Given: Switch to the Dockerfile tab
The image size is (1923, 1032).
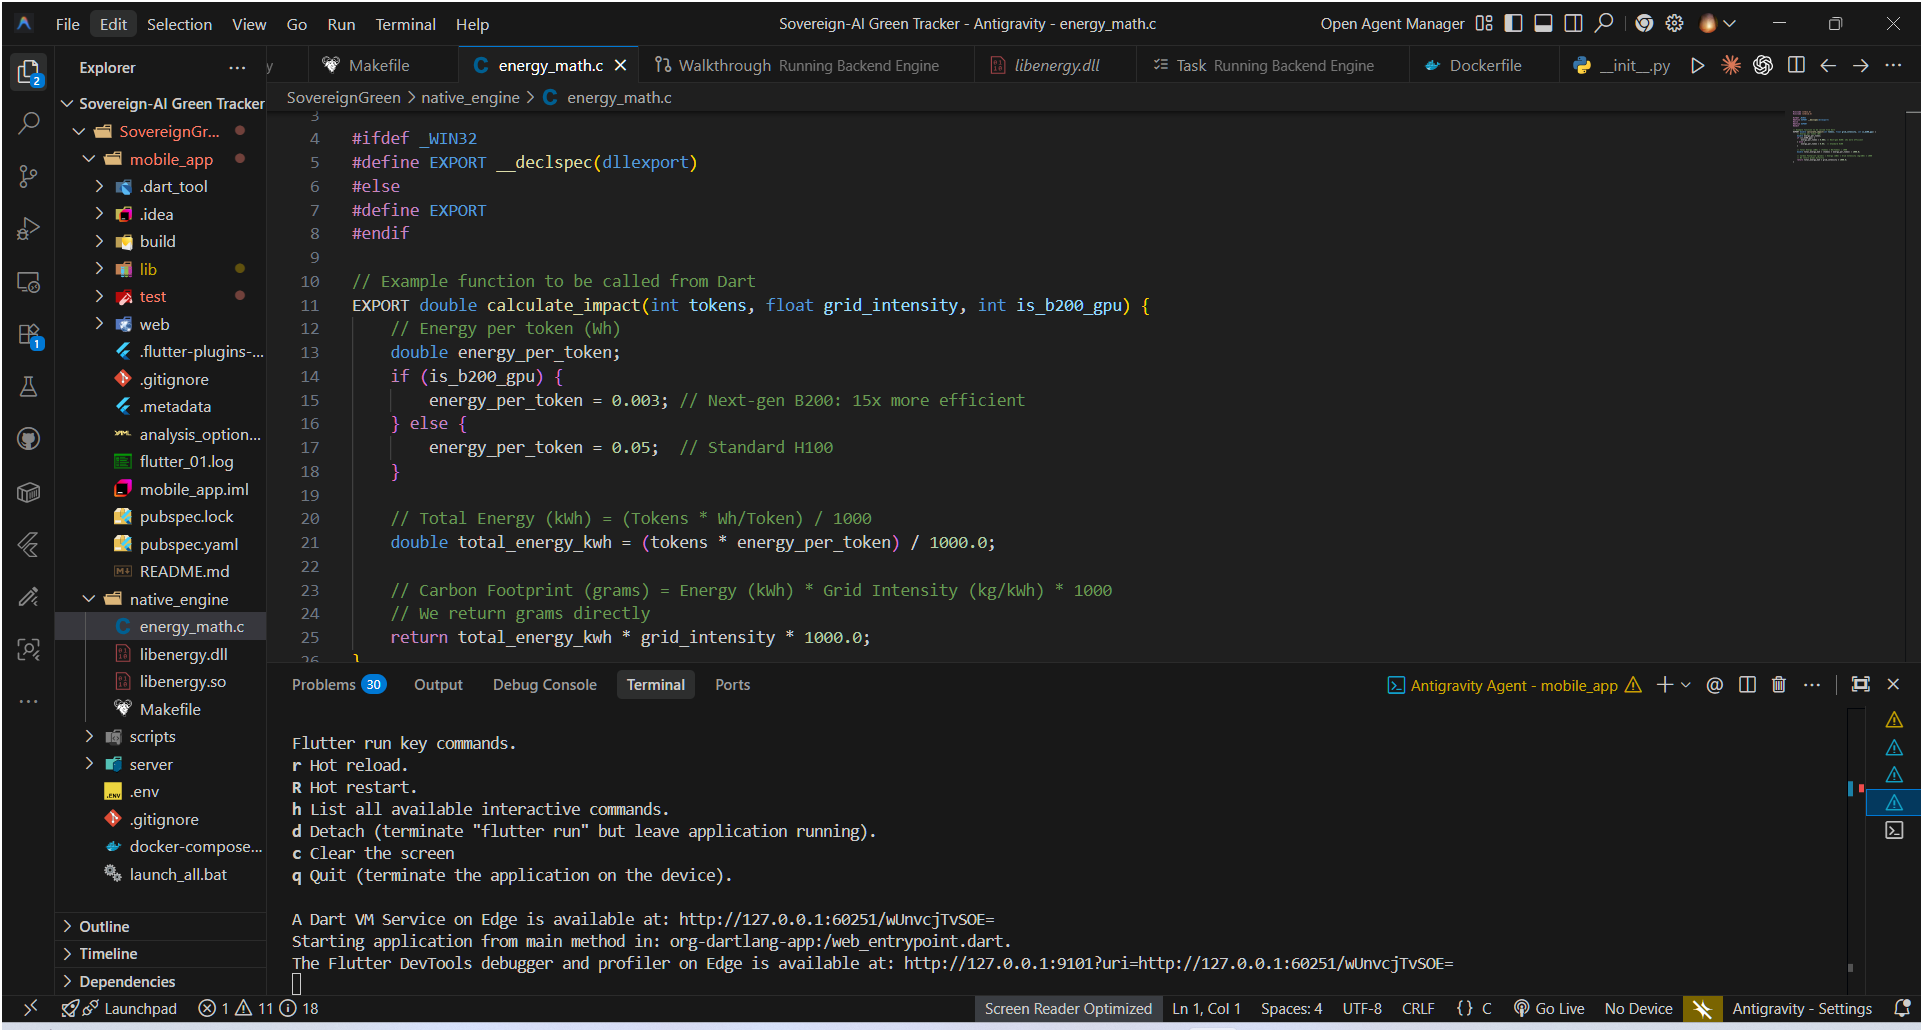Looking at the screenshot, I should 1484,66.
